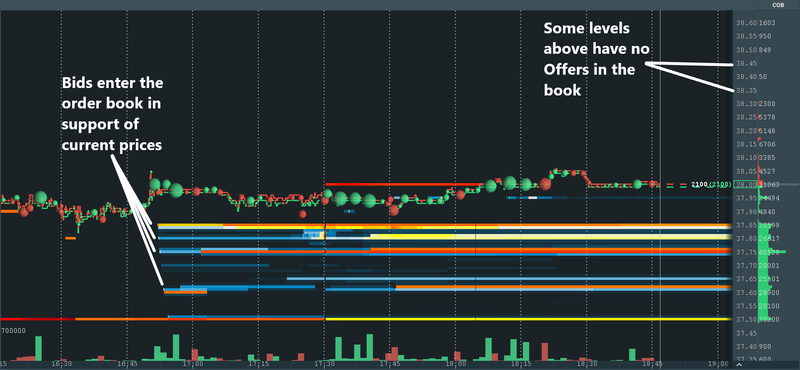The width and height of the screenshot is (800, 370).
Task: Click the COB size value 950
Action: click(x=765, y=37)
